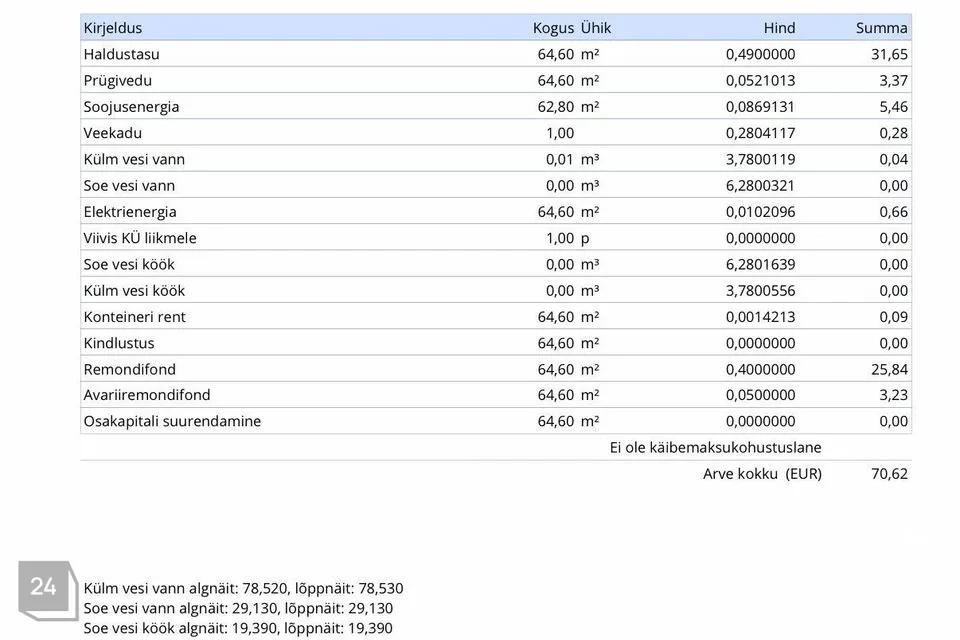Click the Haldustasu row label

coord(121,54)
